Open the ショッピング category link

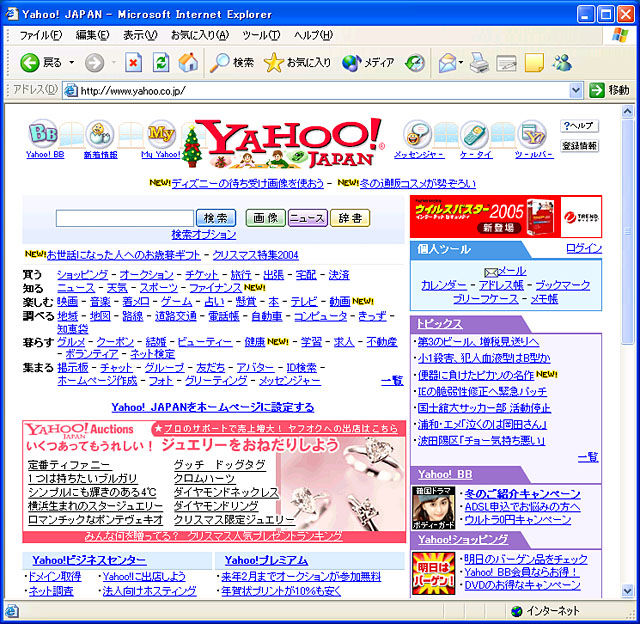coord(82,275)
